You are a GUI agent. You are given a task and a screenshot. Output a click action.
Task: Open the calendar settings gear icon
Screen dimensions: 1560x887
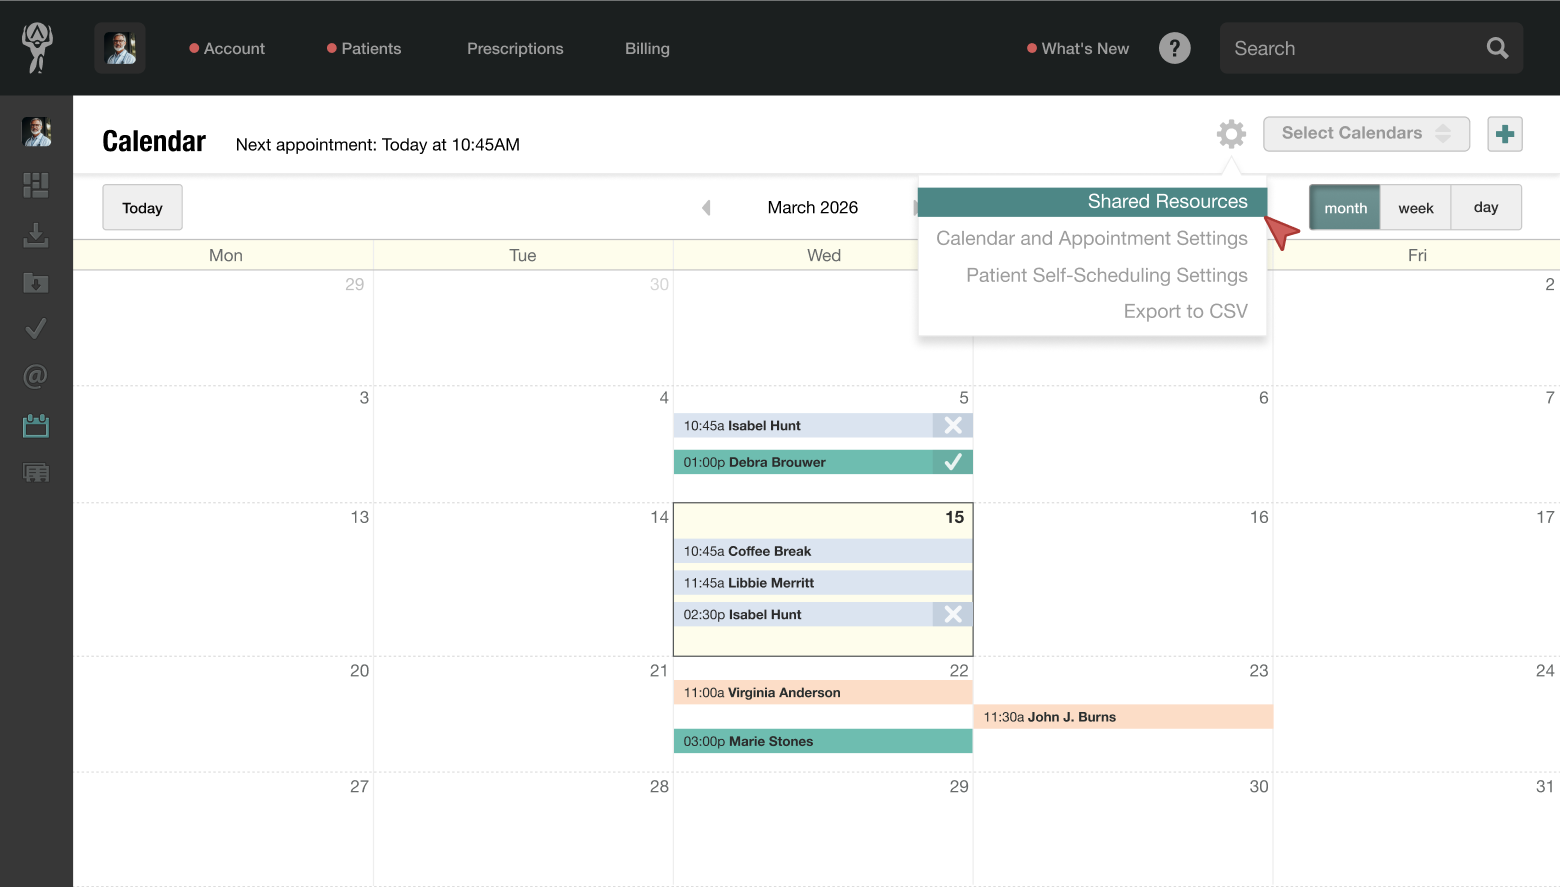[x=1230, y=133]
